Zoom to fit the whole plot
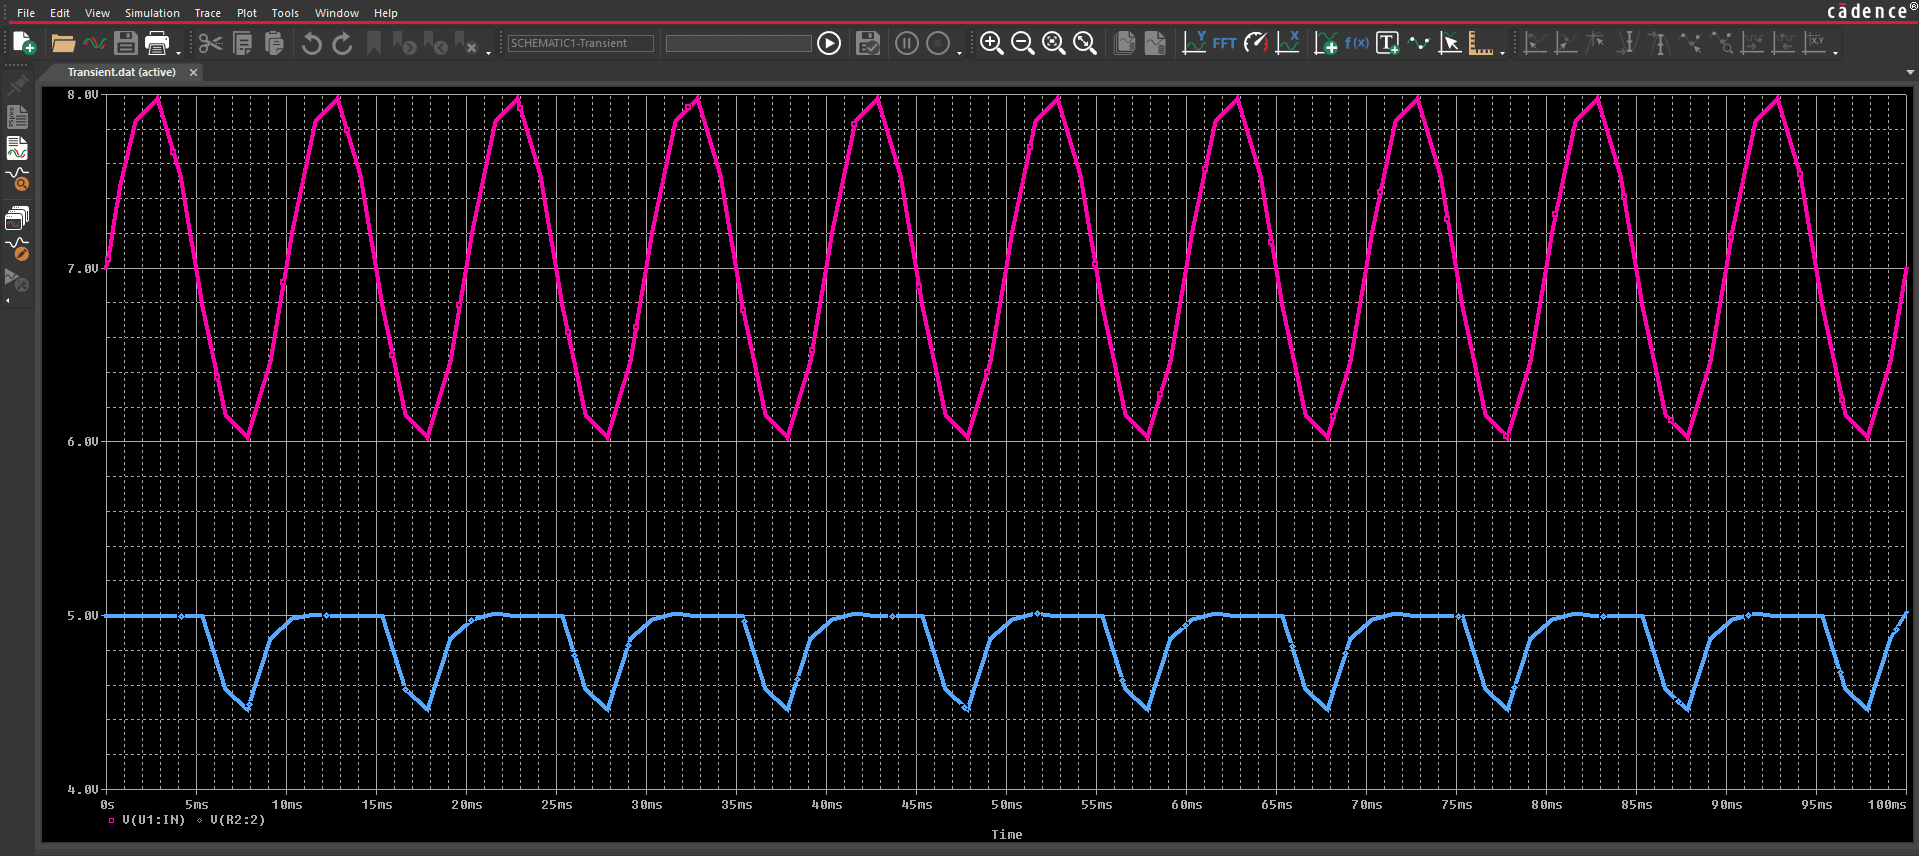1919x856 pixels. 1084,43
